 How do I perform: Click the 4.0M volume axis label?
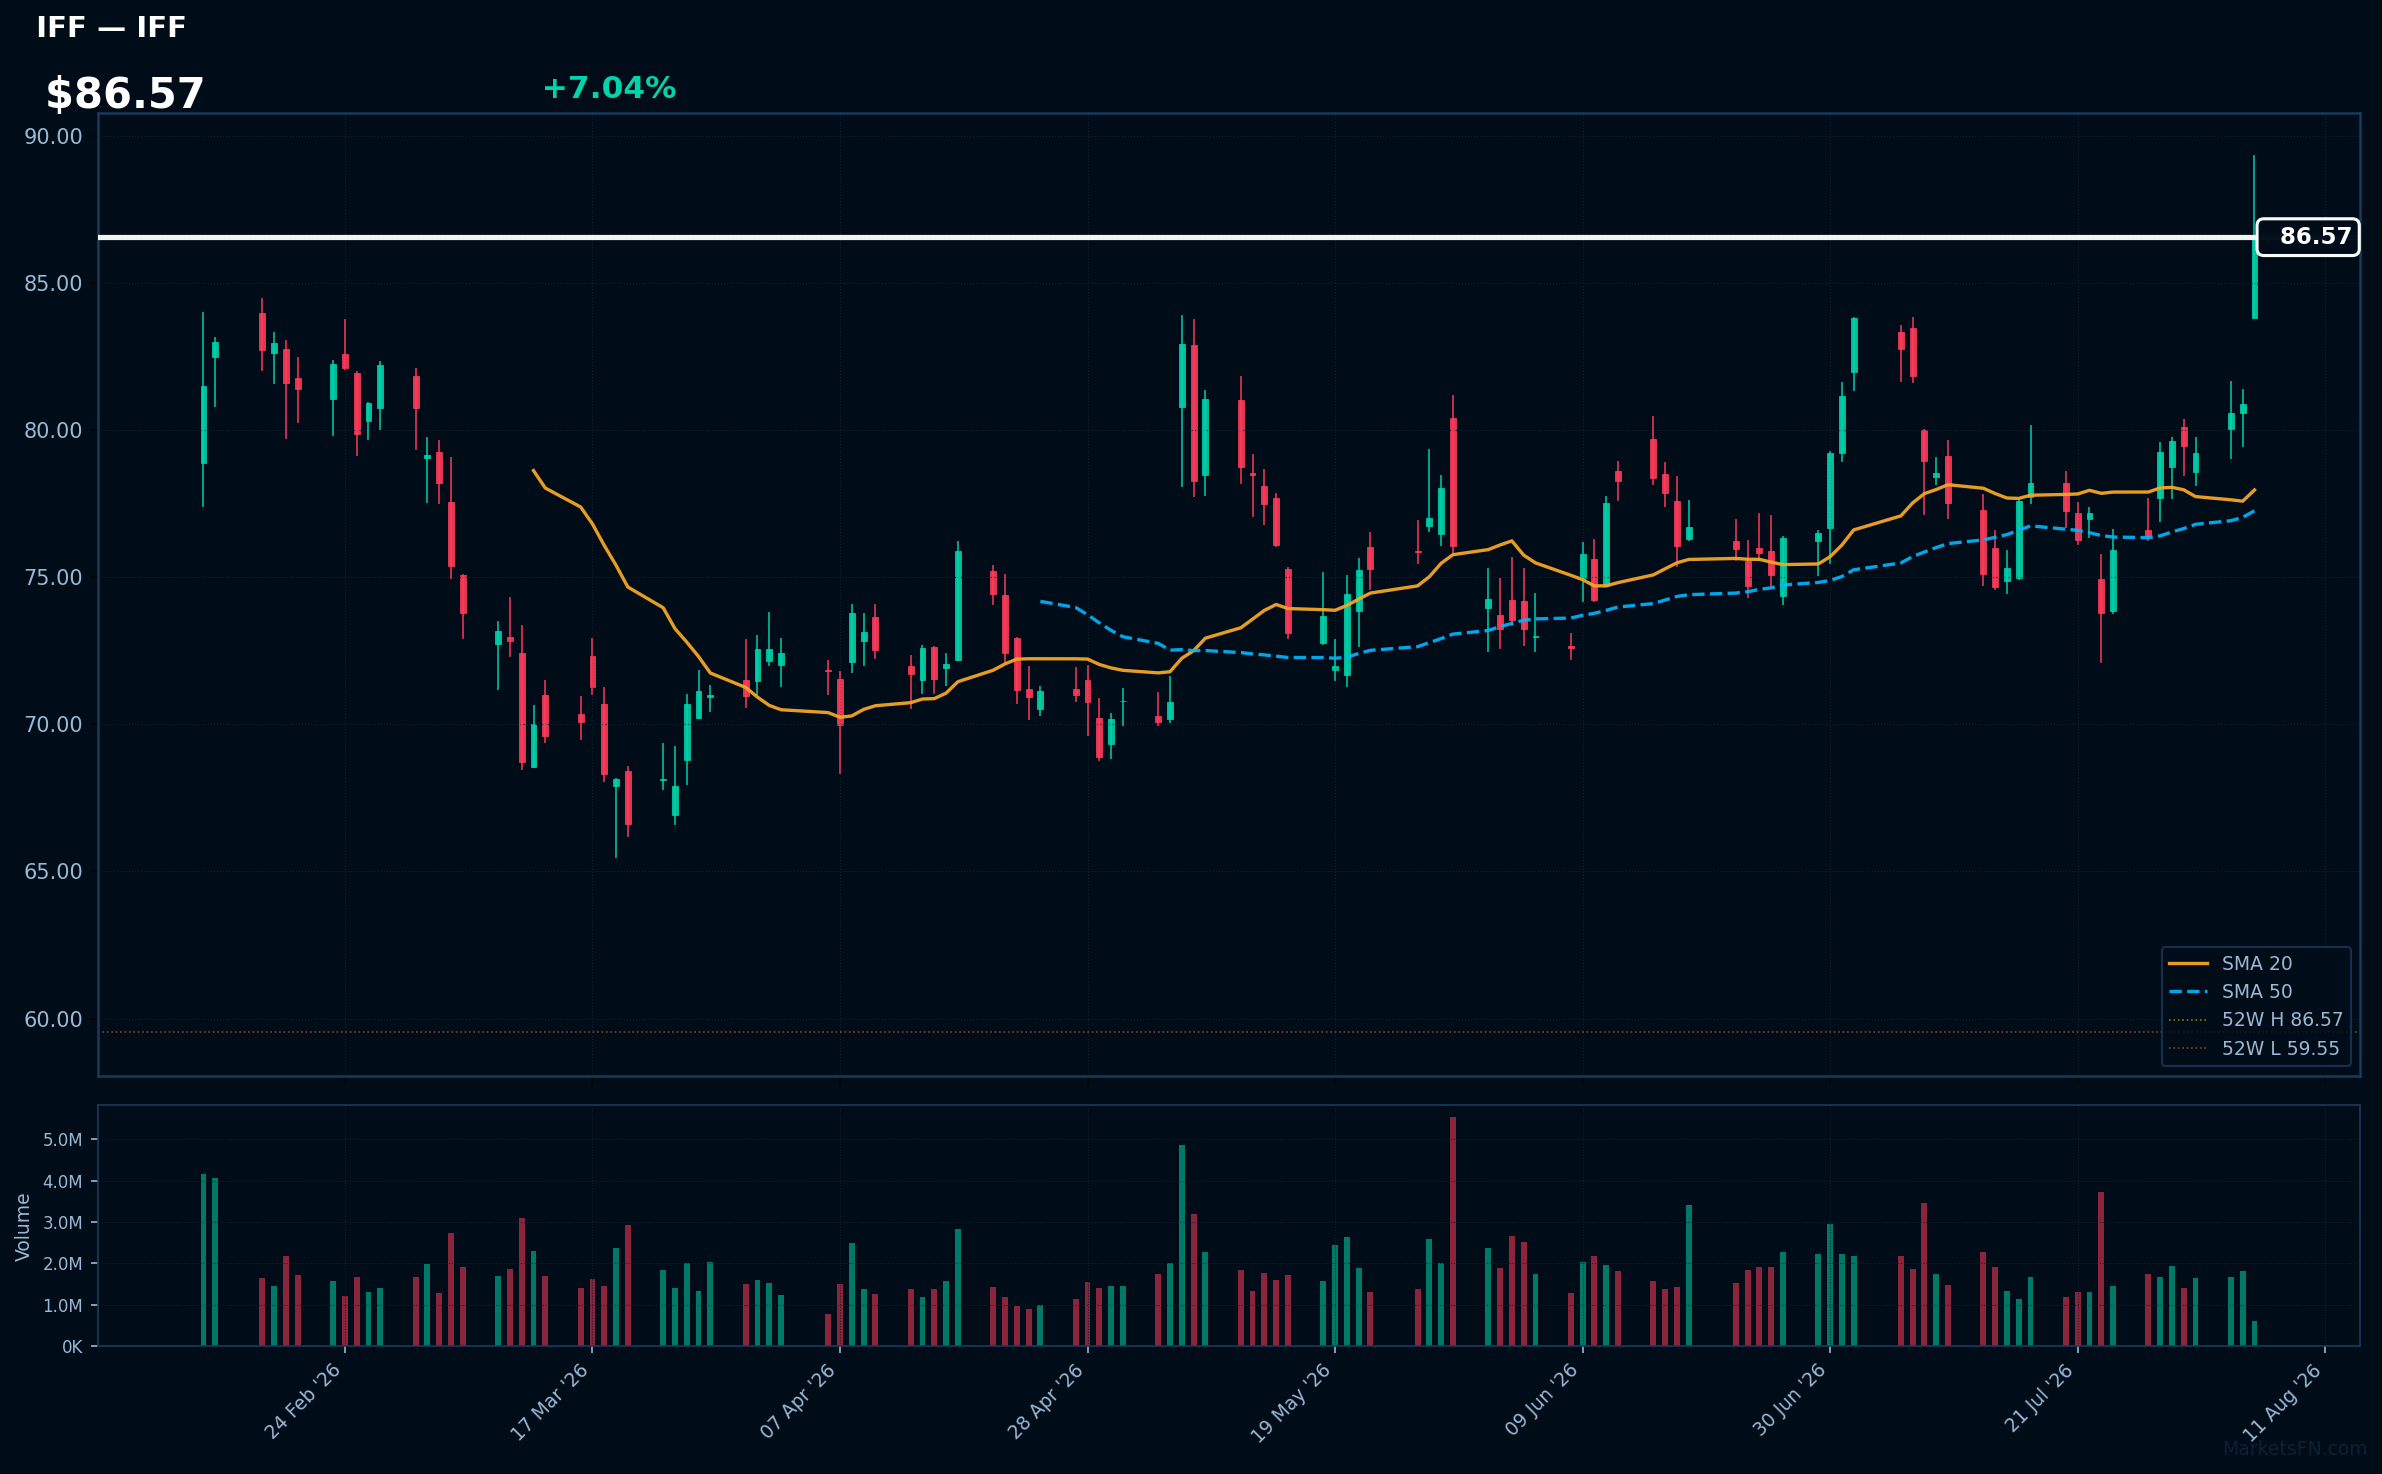pyautogui.click(x=63, y=1182)
